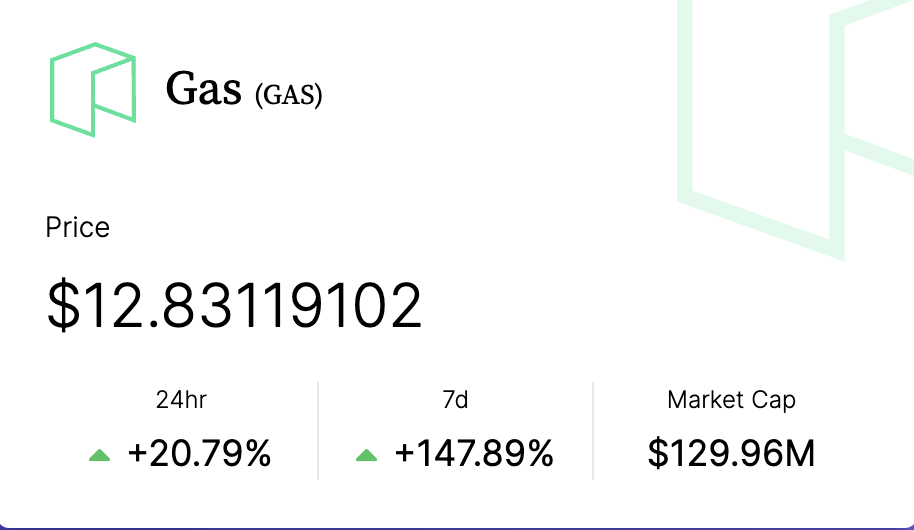Click the Price label

[x=78, y=227]
